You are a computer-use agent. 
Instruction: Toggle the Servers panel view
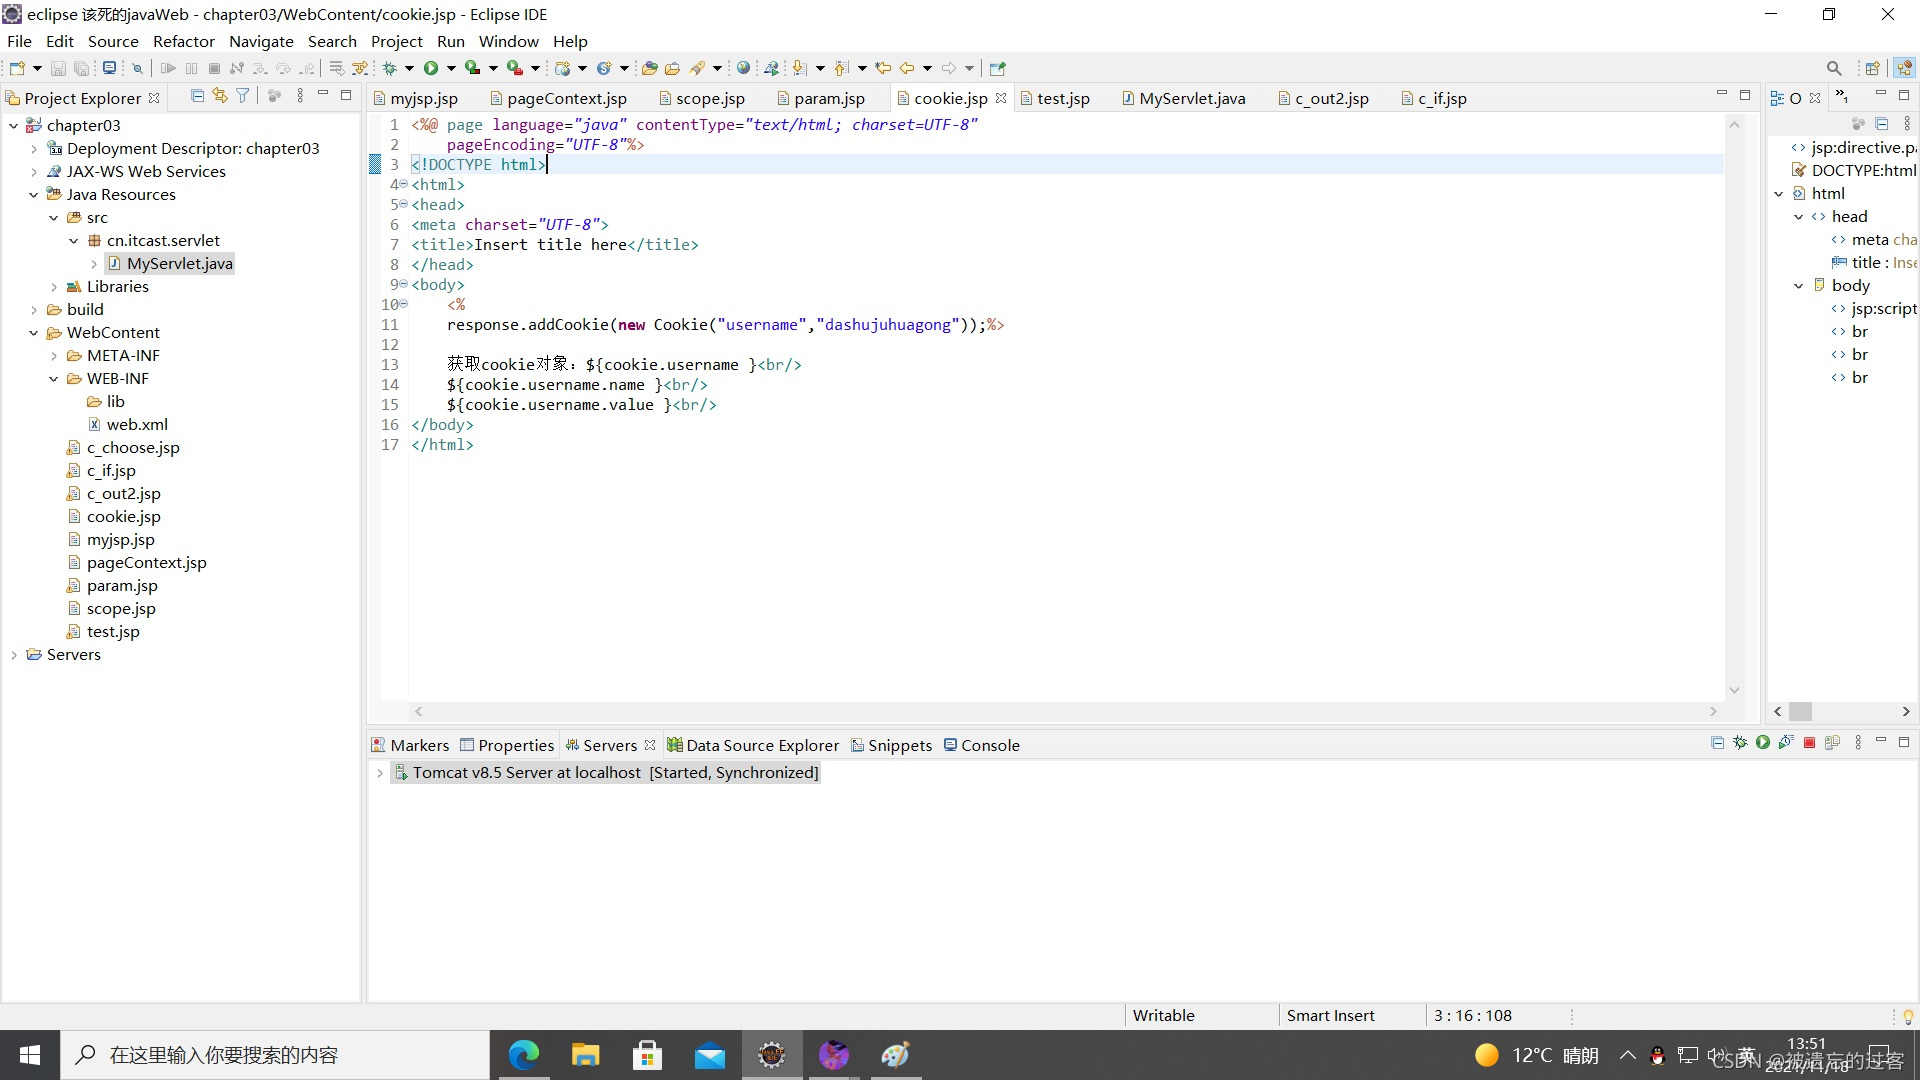[x=608, y=745]
